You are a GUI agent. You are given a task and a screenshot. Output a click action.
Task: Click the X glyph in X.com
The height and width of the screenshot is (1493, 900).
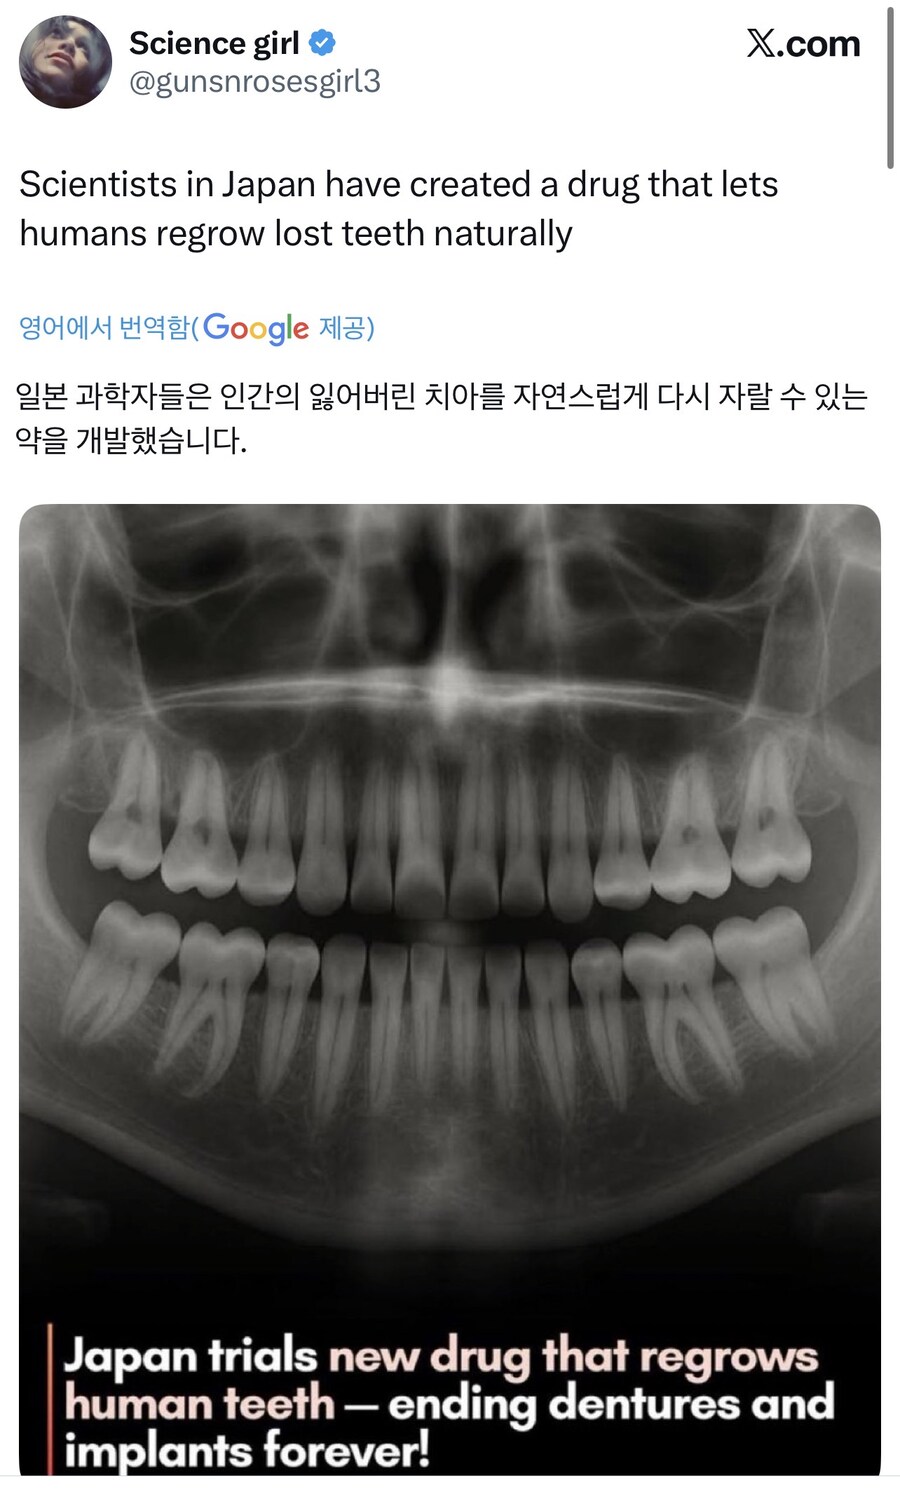(761, 44)
